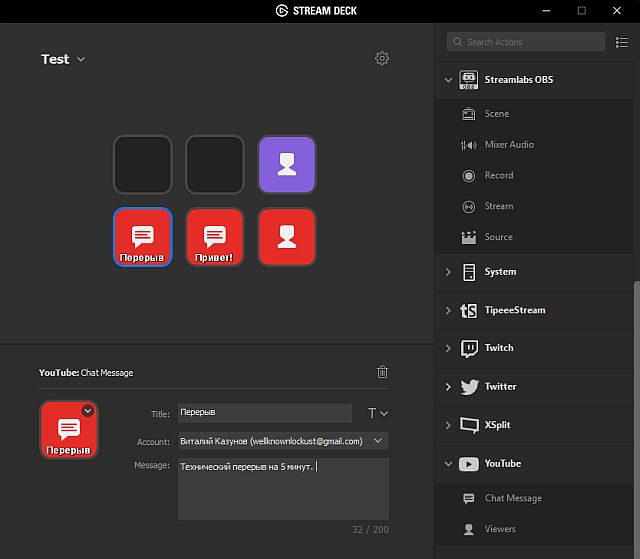Delete the action with trash icon
The width and height of the screenshot is (640, 559).
coord(382,372)
